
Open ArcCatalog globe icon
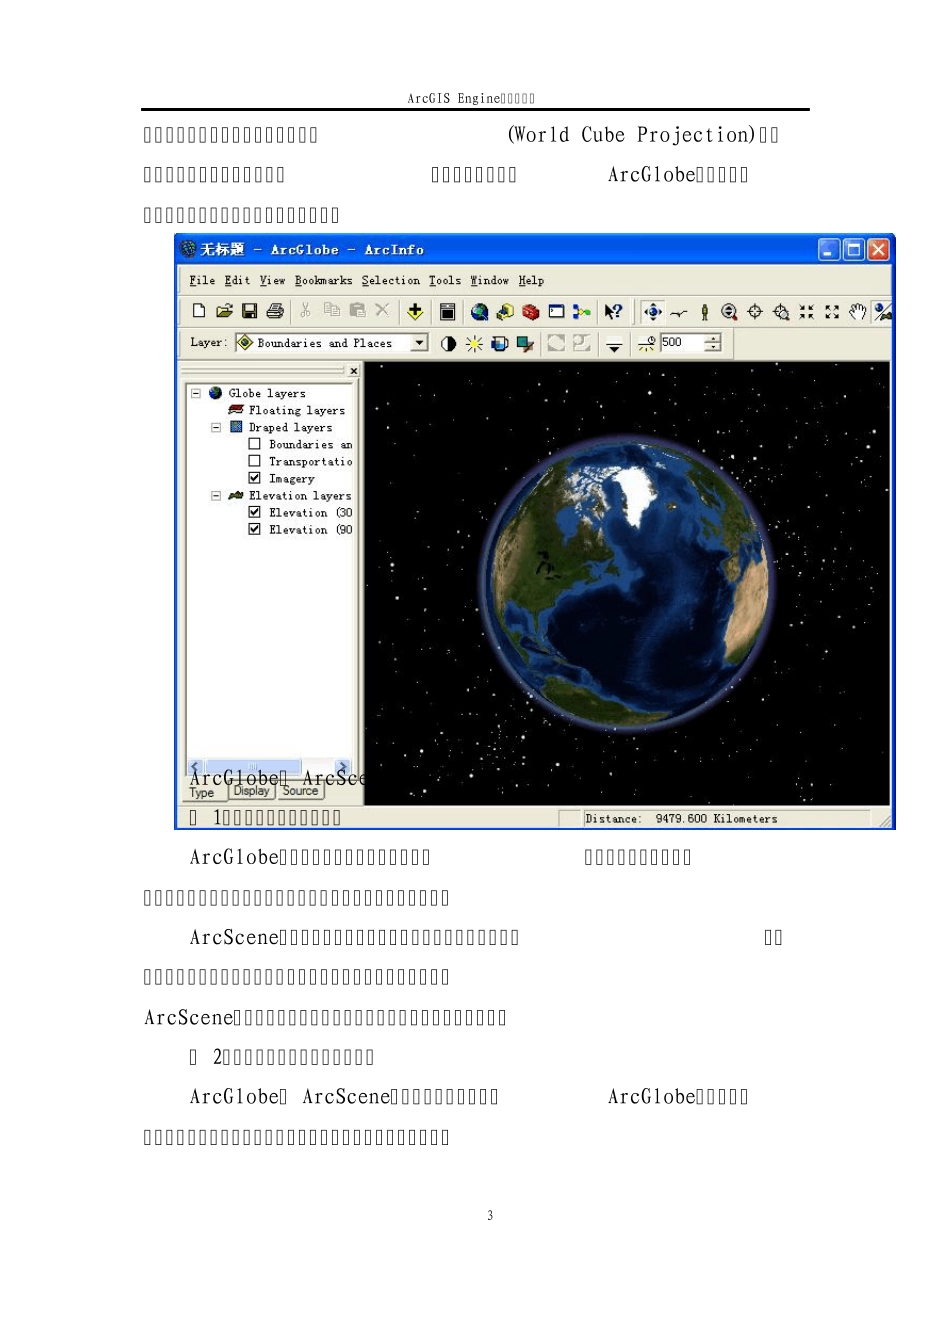click(x=480, y=312)
